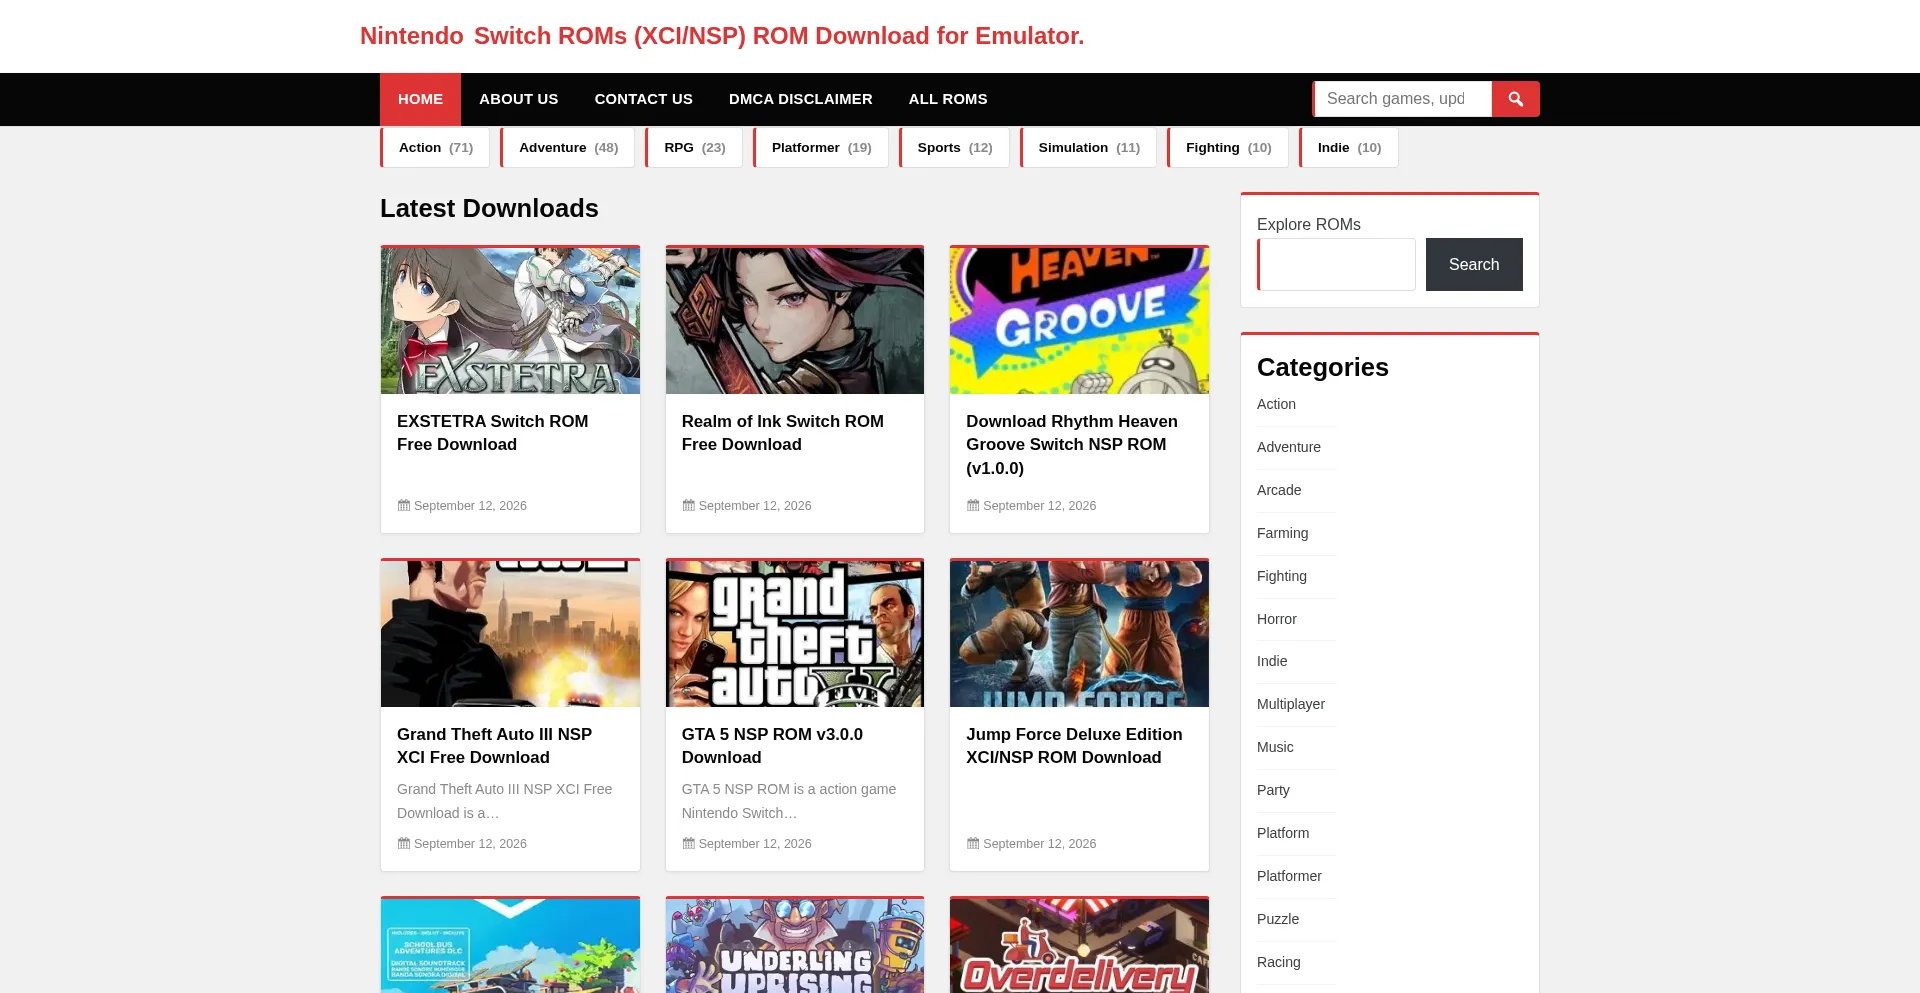Open the Underling Uprising cover thumbnail
The height and width of the screenshot is (993, 1920).
[x=795, y=946]
